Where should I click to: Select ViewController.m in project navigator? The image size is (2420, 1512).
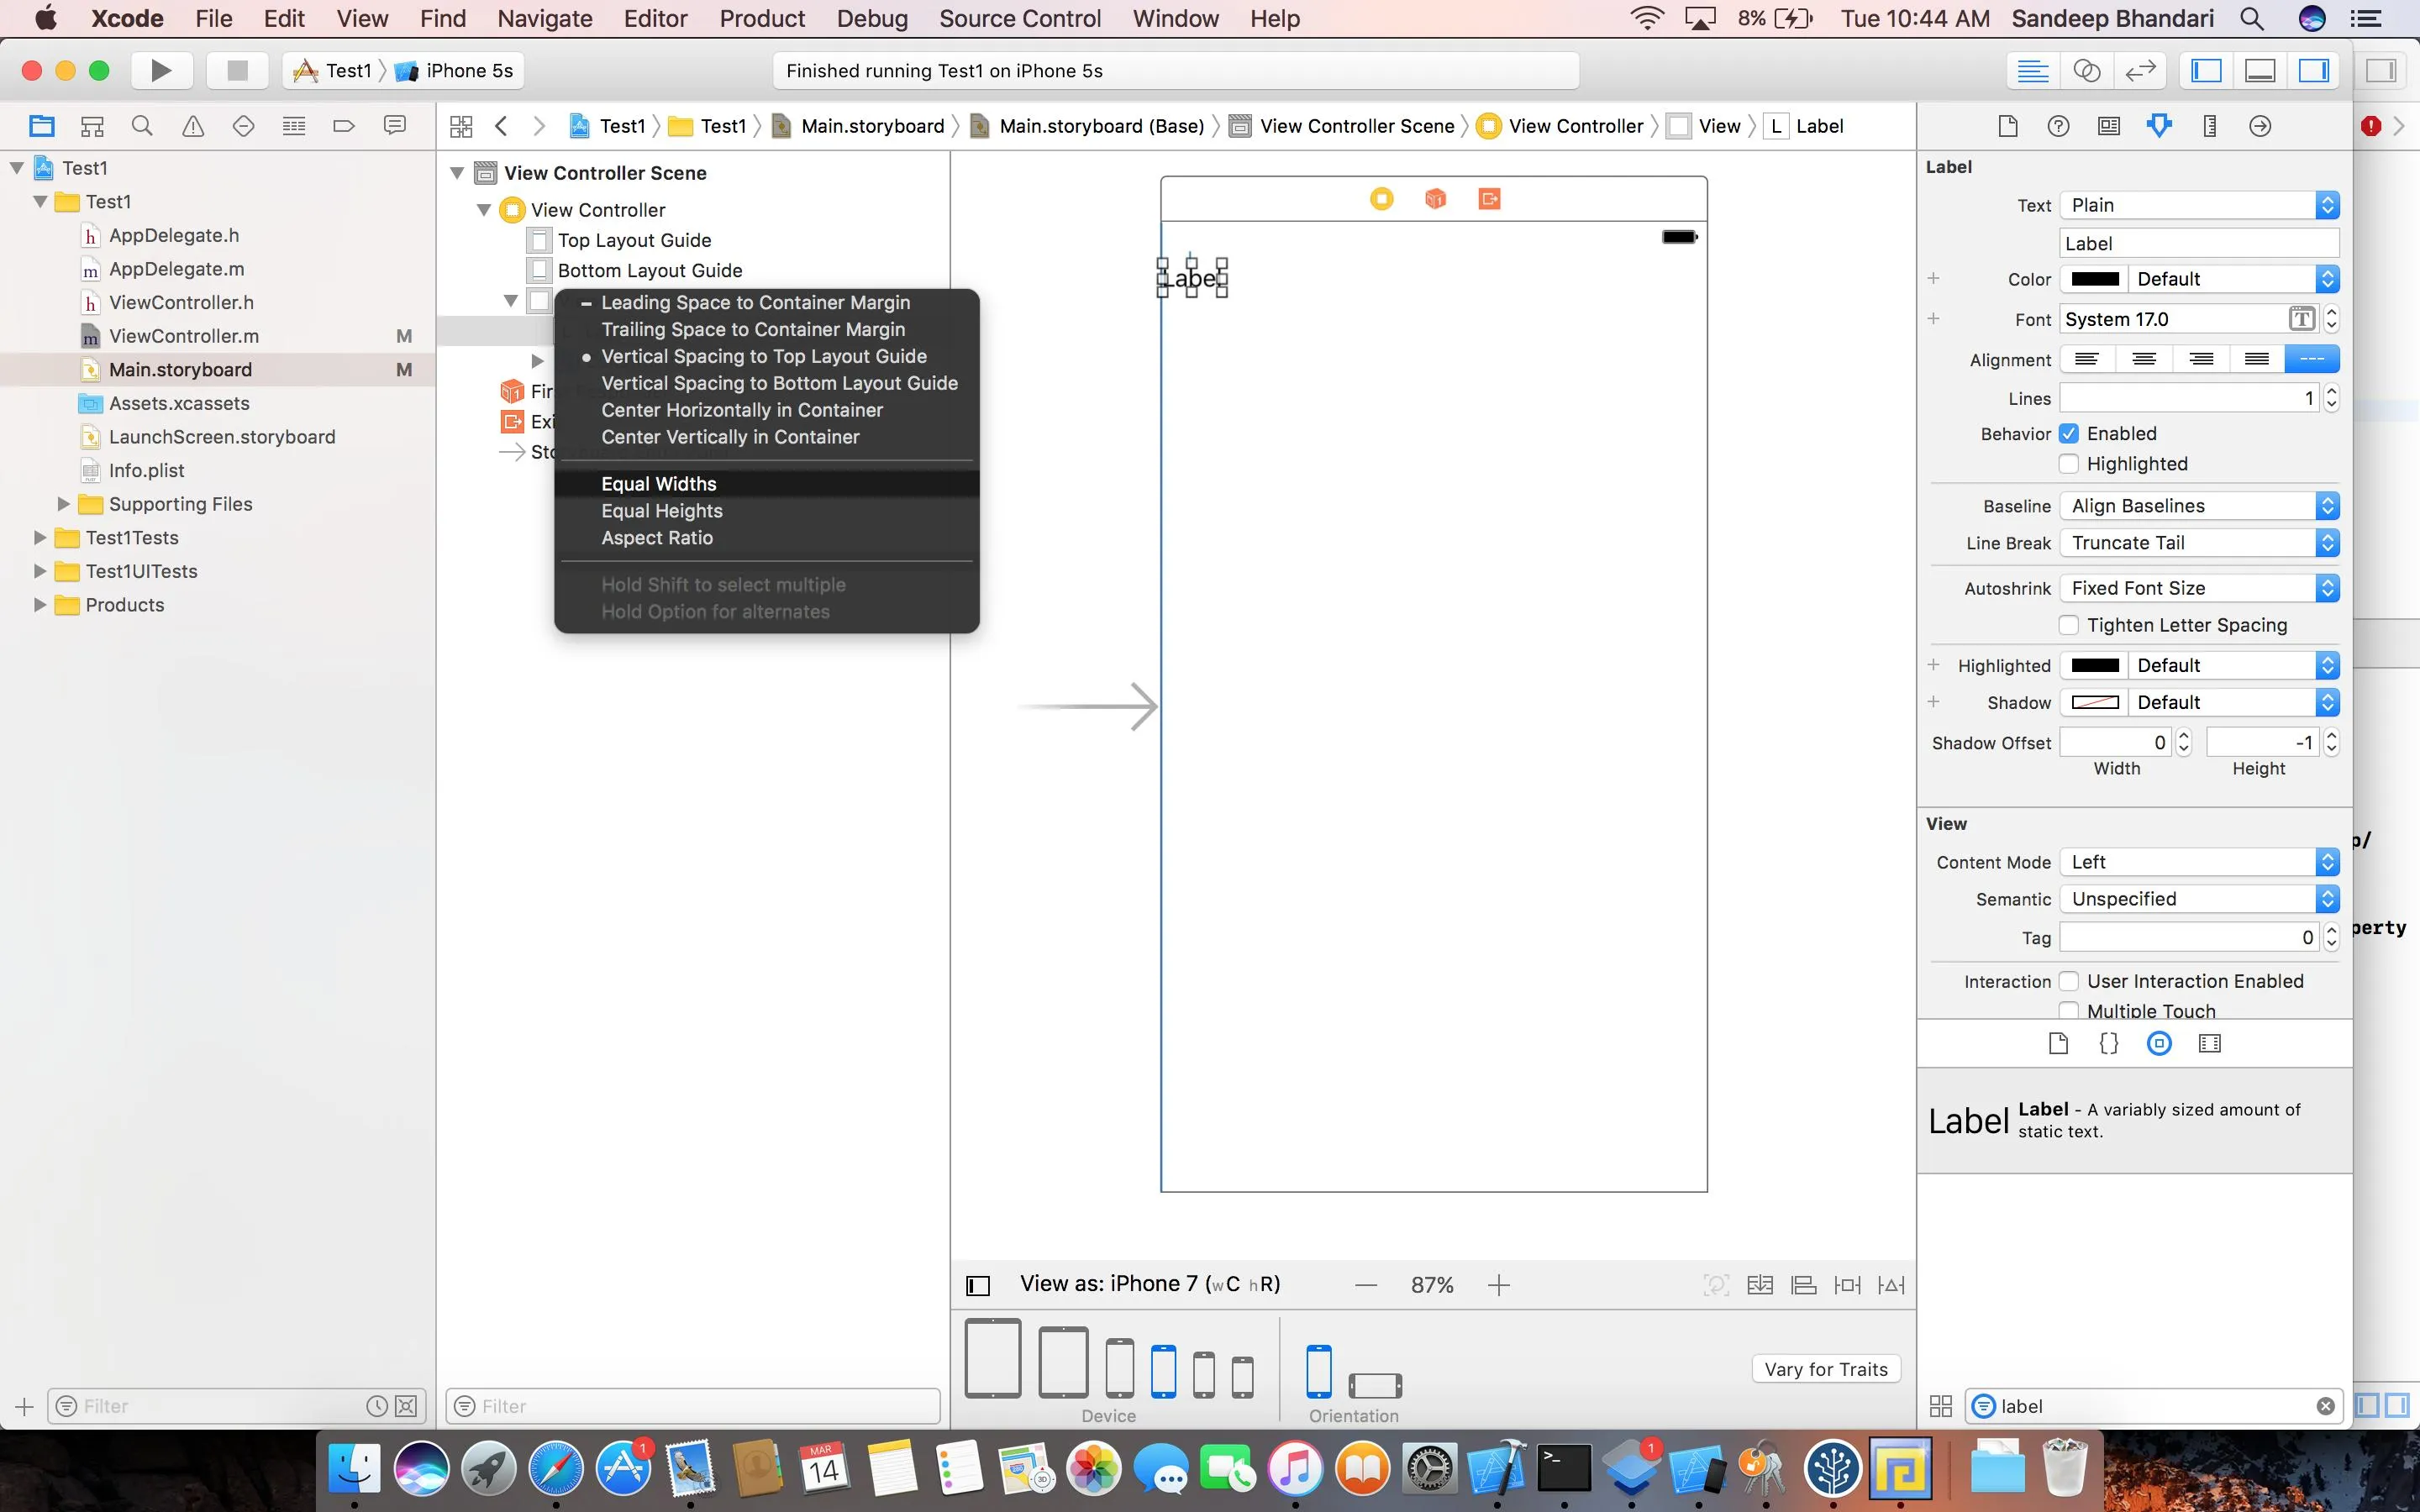click(184, 336)
